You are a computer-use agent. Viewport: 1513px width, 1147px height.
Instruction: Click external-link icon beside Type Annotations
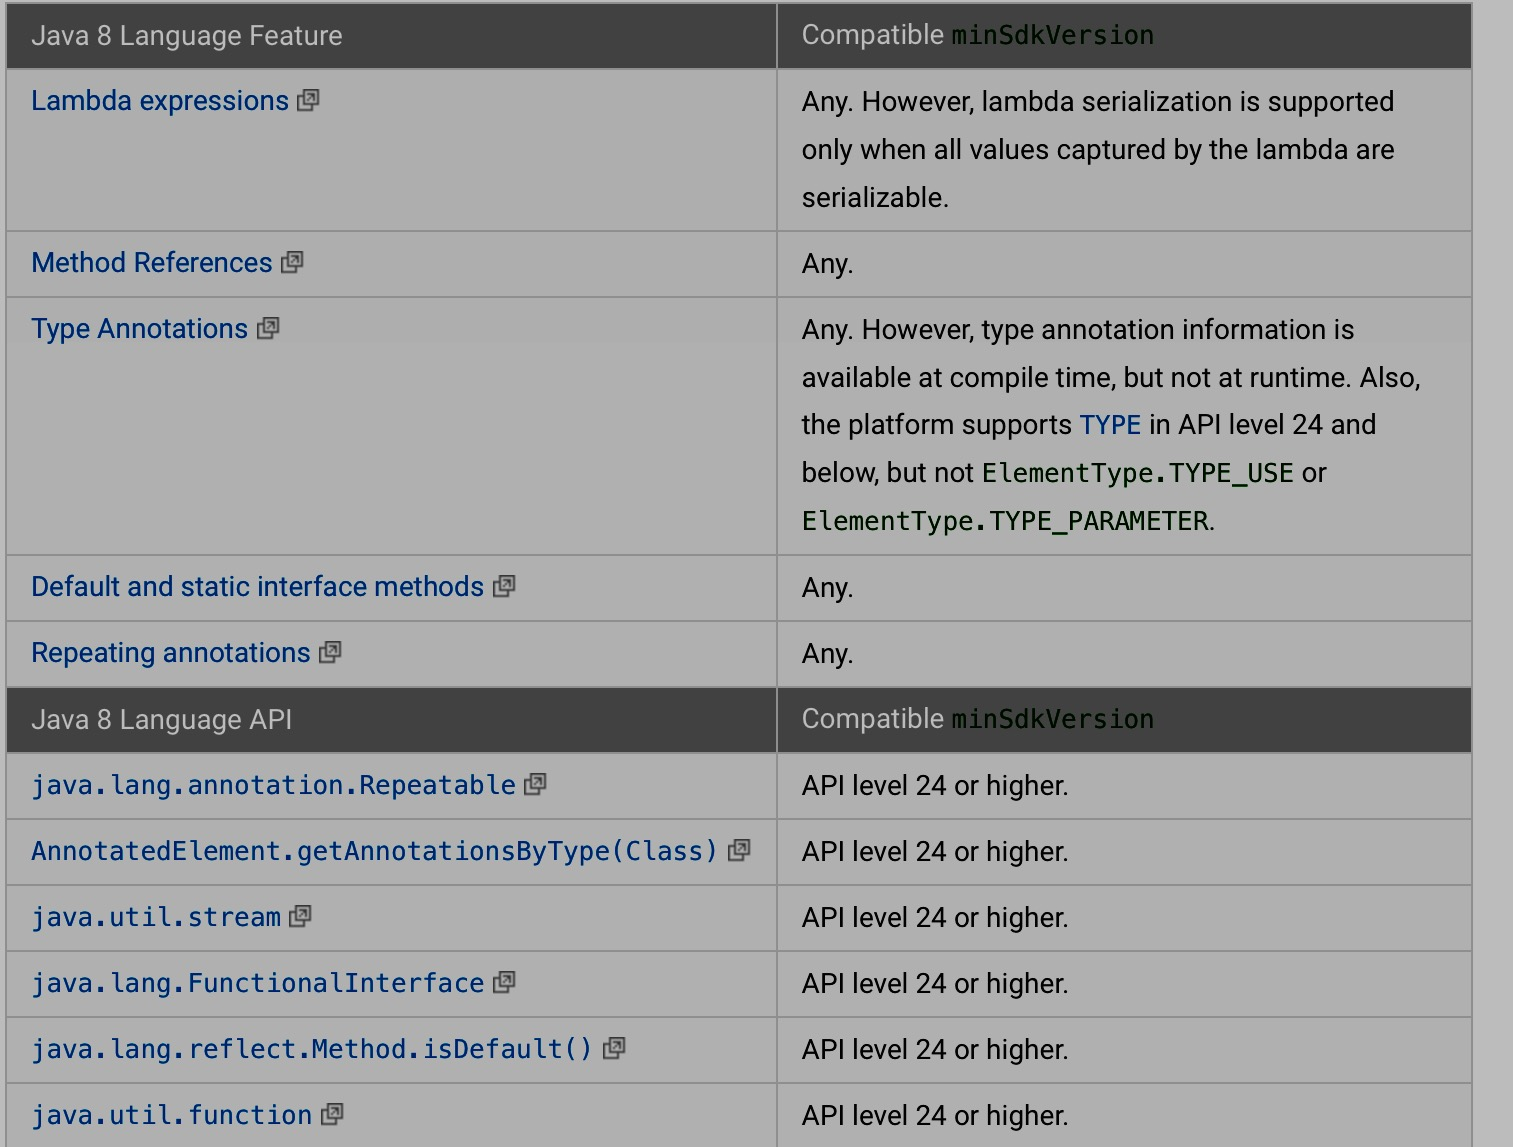(269, 328)
